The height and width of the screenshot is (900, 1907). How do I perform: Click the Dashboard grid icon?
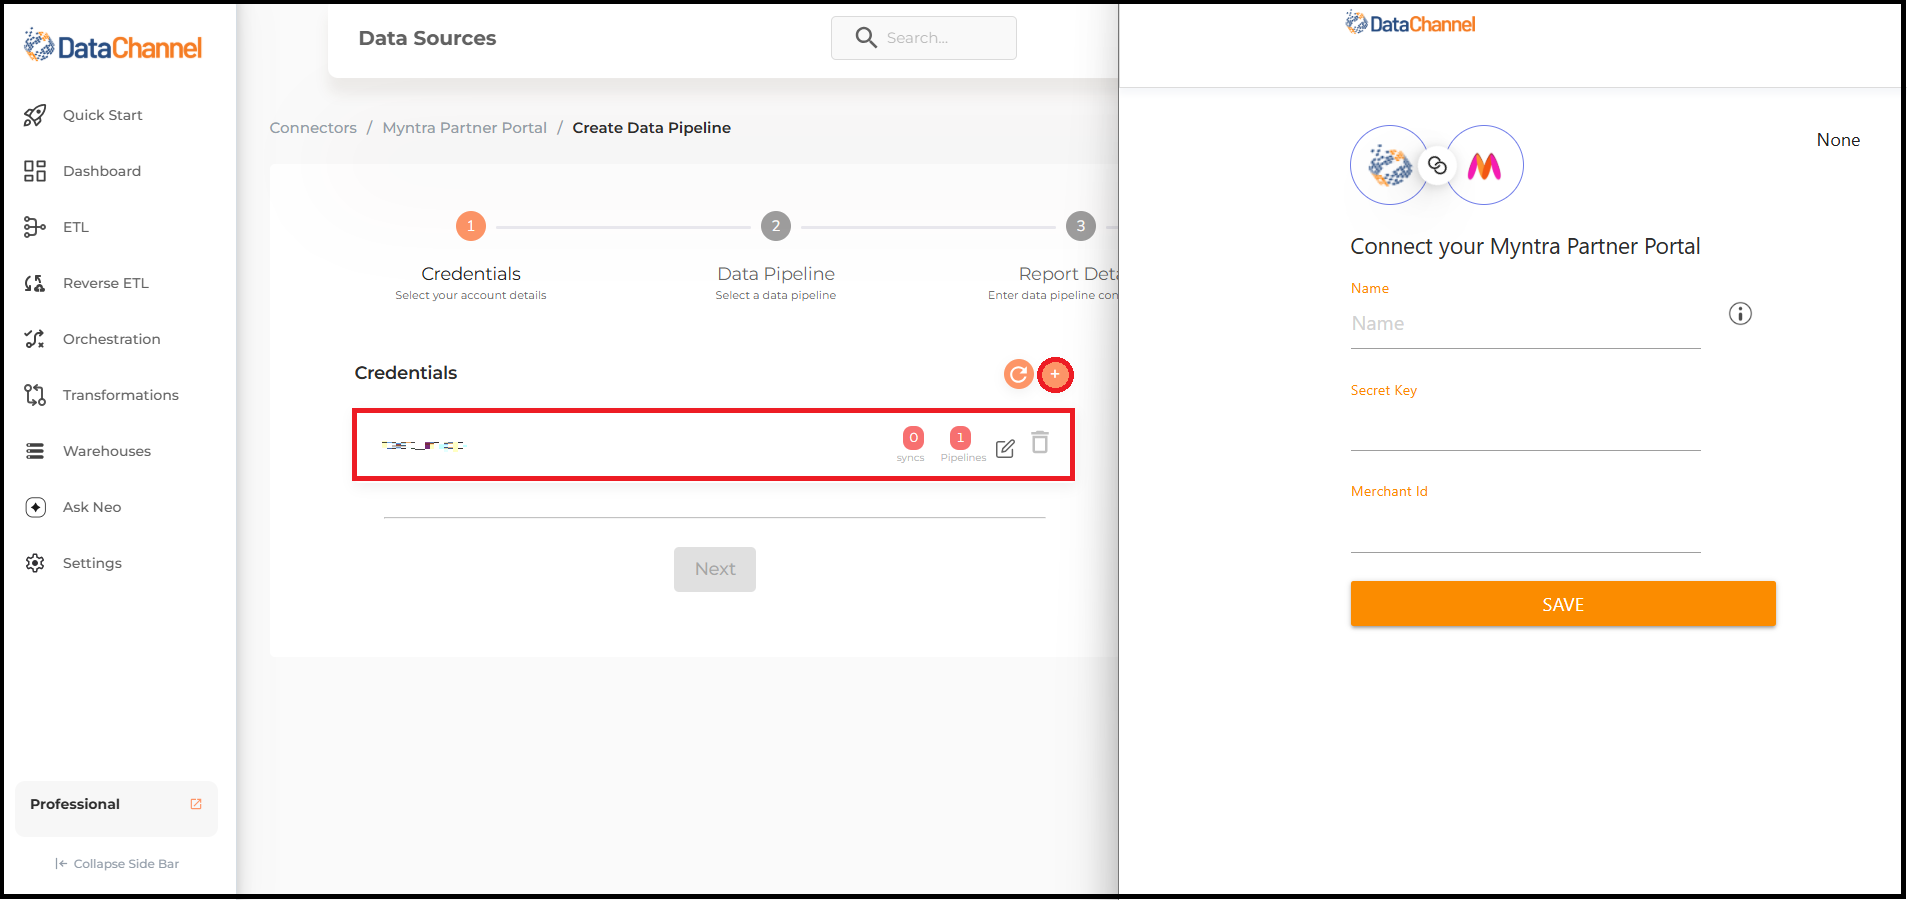point(35,171)
